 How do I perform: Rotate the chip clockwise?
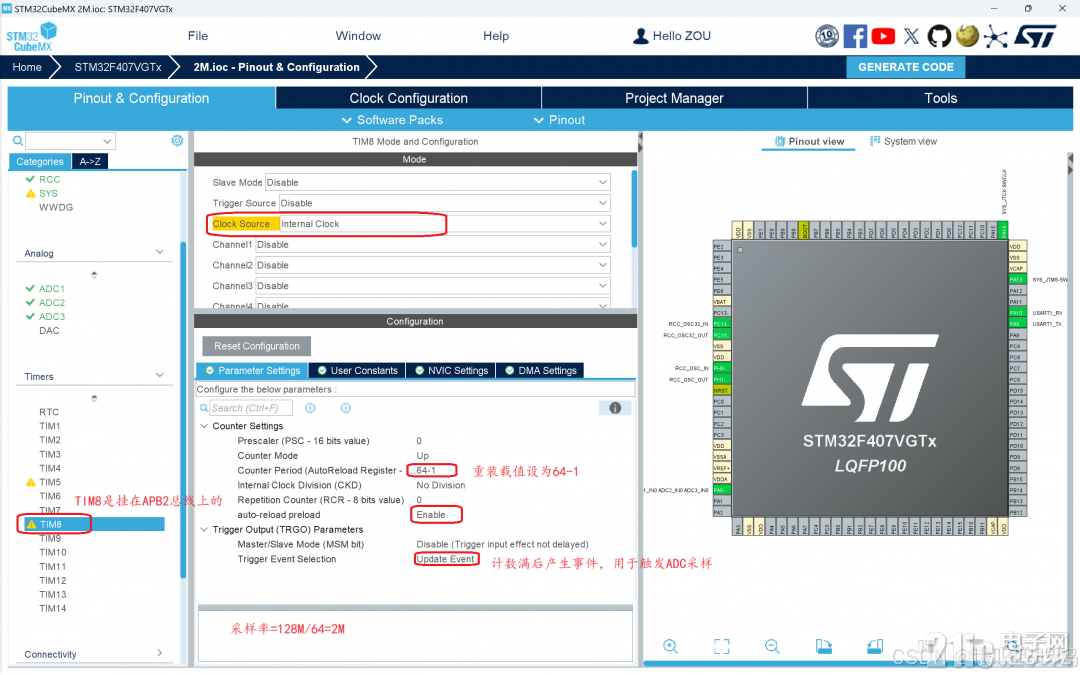tap(824, 646)
